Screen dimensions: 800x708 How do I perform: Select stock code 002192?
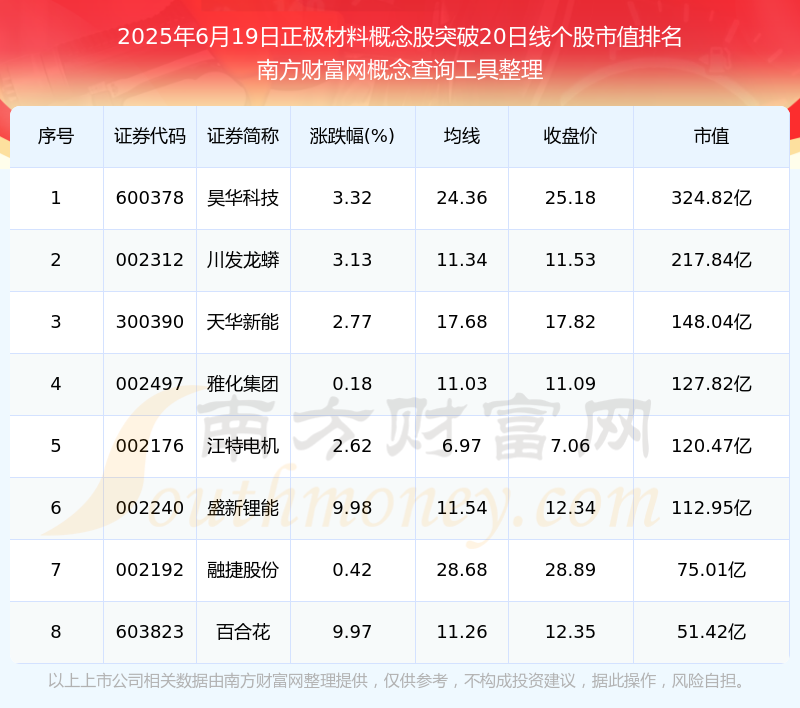pos(149,570)
